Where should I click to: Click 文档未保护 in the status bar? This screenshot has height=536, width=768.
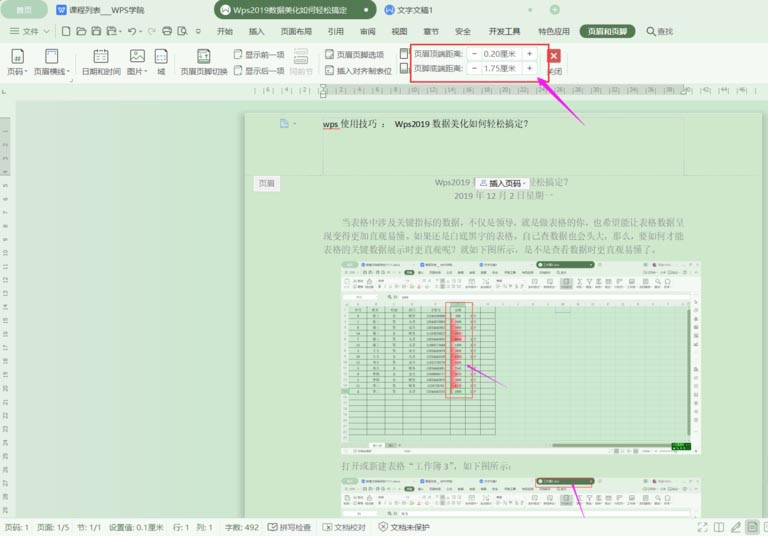pos(404,527)
